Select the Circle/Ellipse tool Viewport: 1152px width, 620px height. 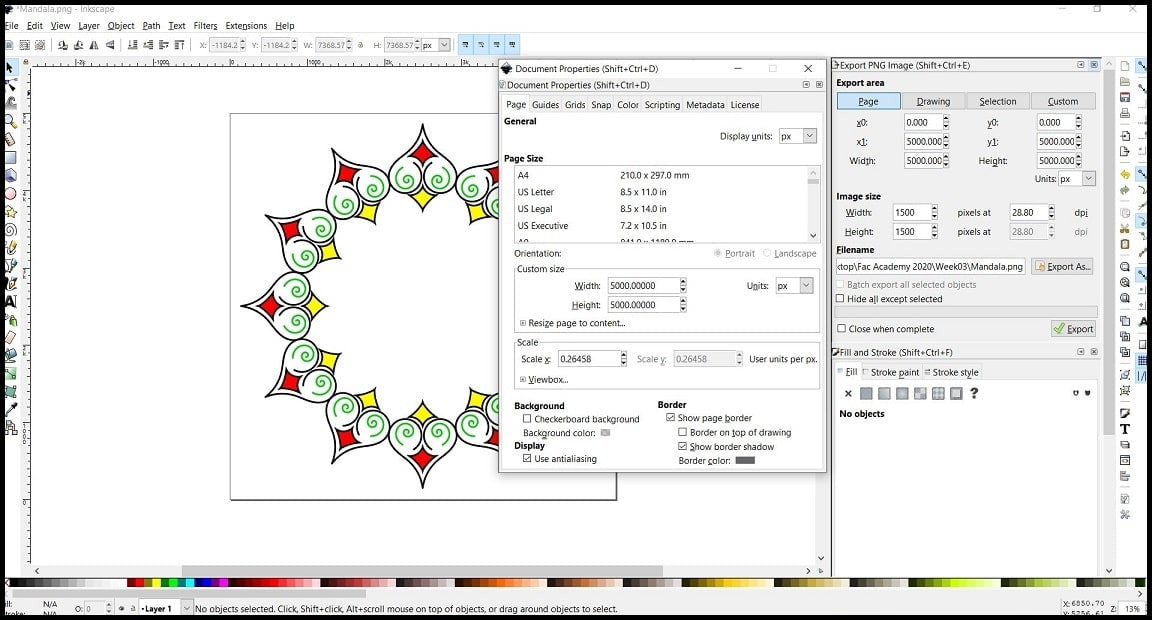pos(10,194)
